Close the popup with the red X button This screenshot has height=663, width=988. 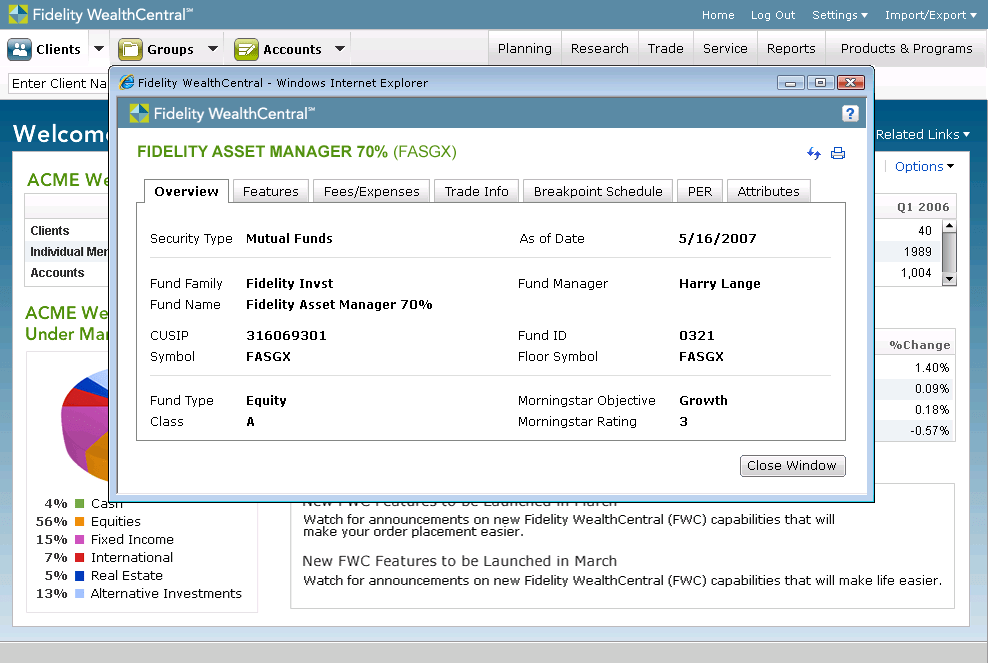(x=851, y=83)
